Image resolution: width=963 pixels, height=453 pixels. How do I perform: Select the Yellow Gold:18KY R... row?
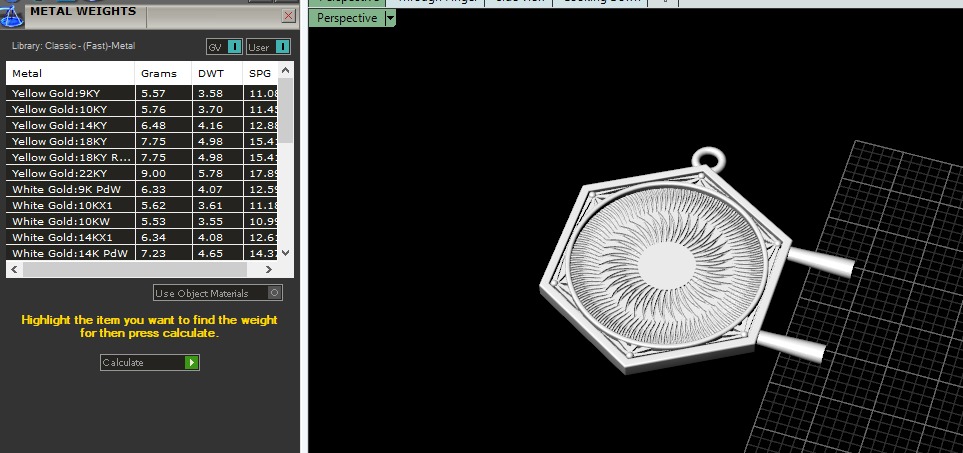142,157
